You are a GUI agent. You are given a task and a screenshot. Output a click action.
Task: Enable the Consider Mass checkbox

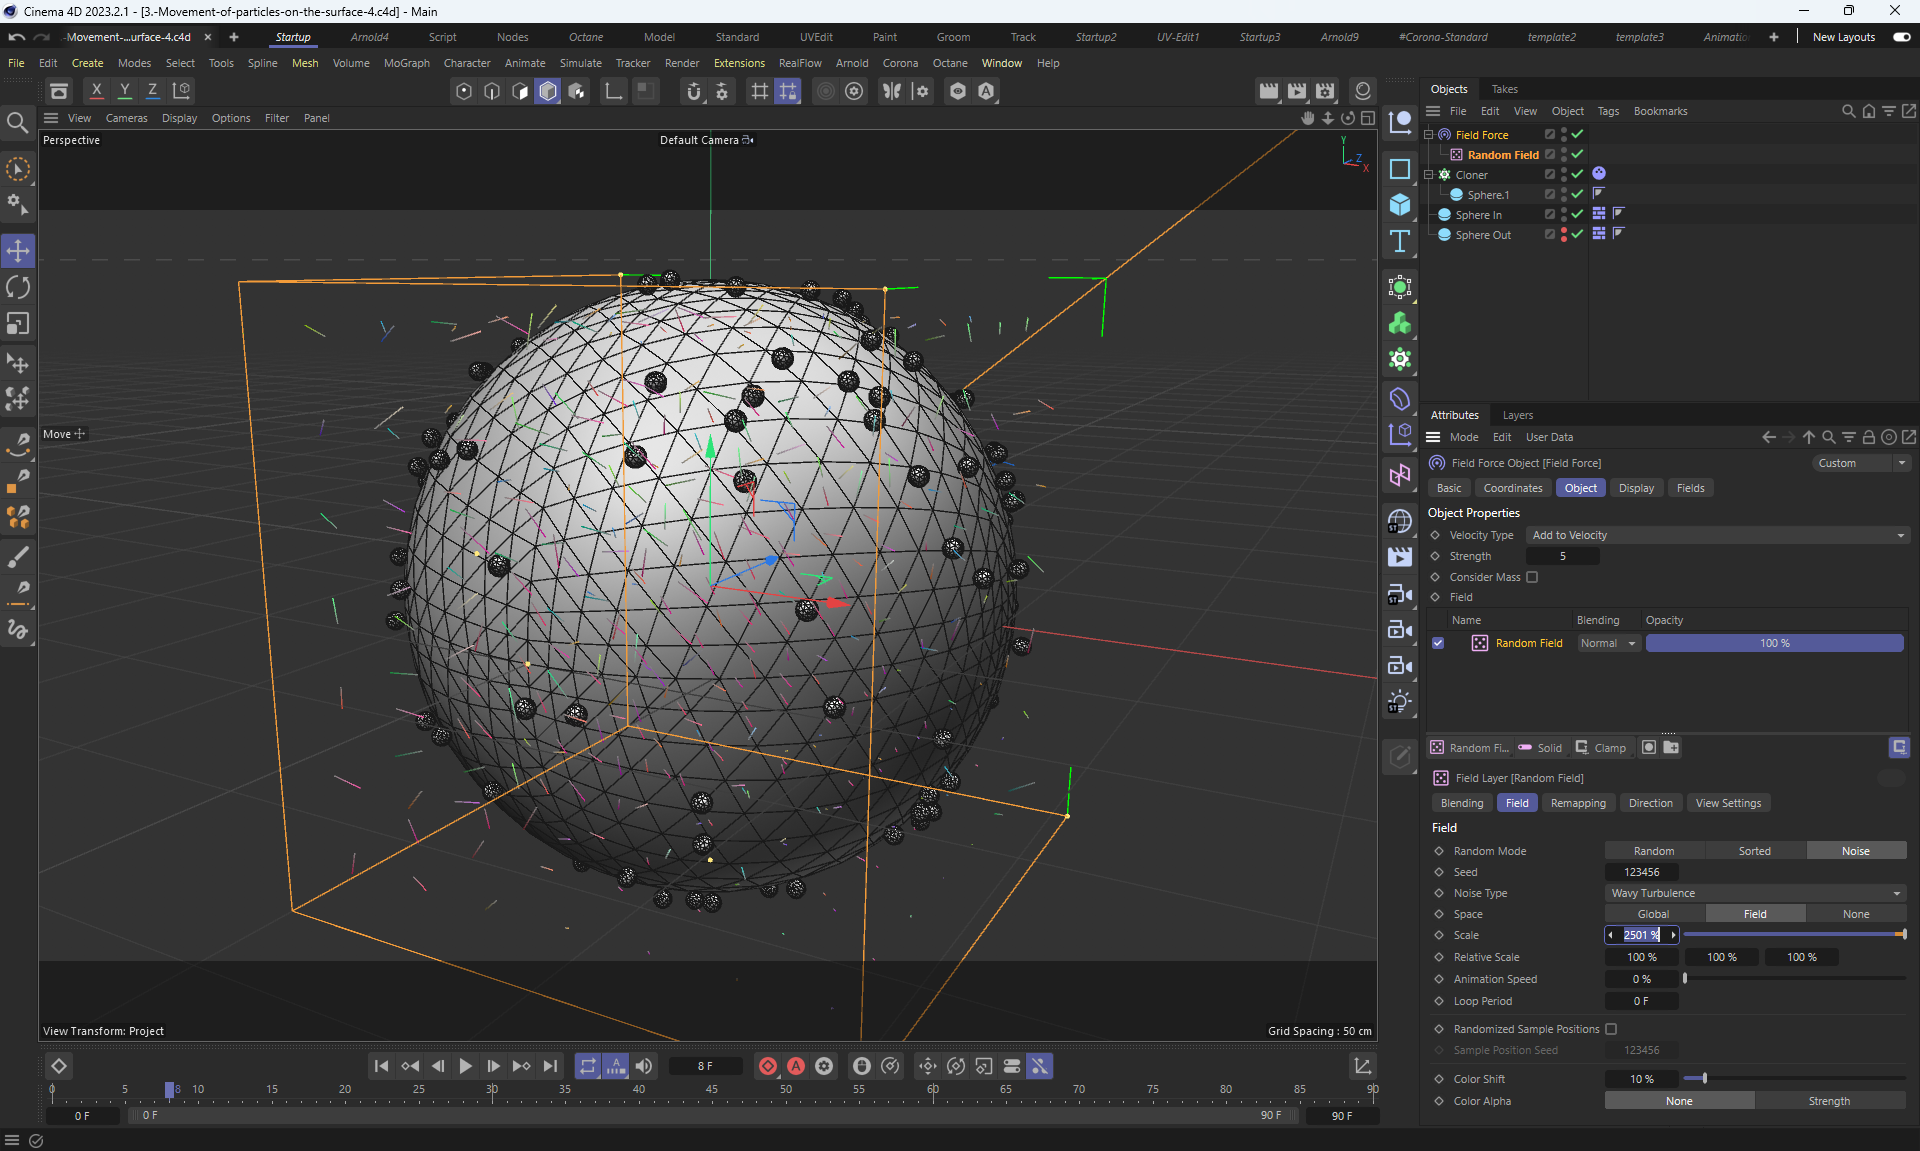(x=1532, y=577)
